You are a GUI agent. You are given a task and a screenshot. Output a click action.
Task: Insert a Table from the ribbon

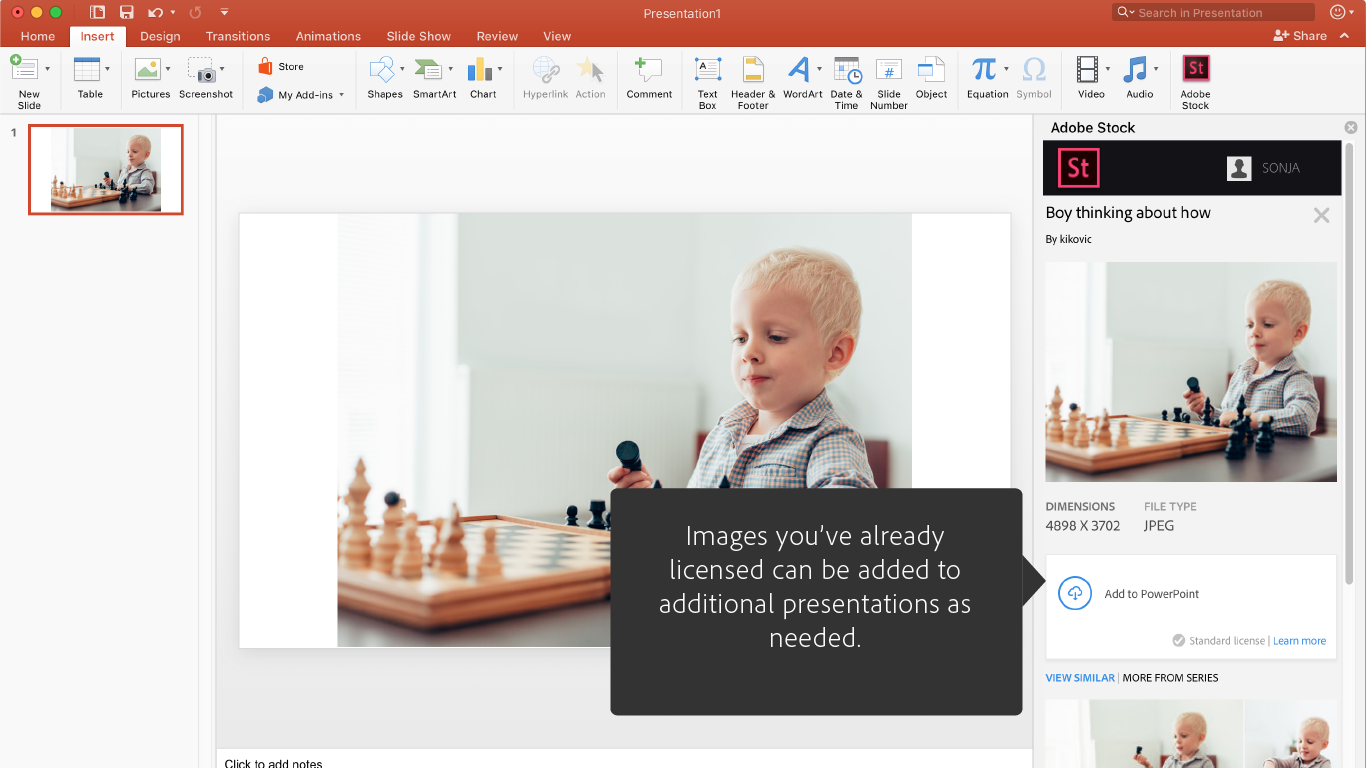pos(88,69)
